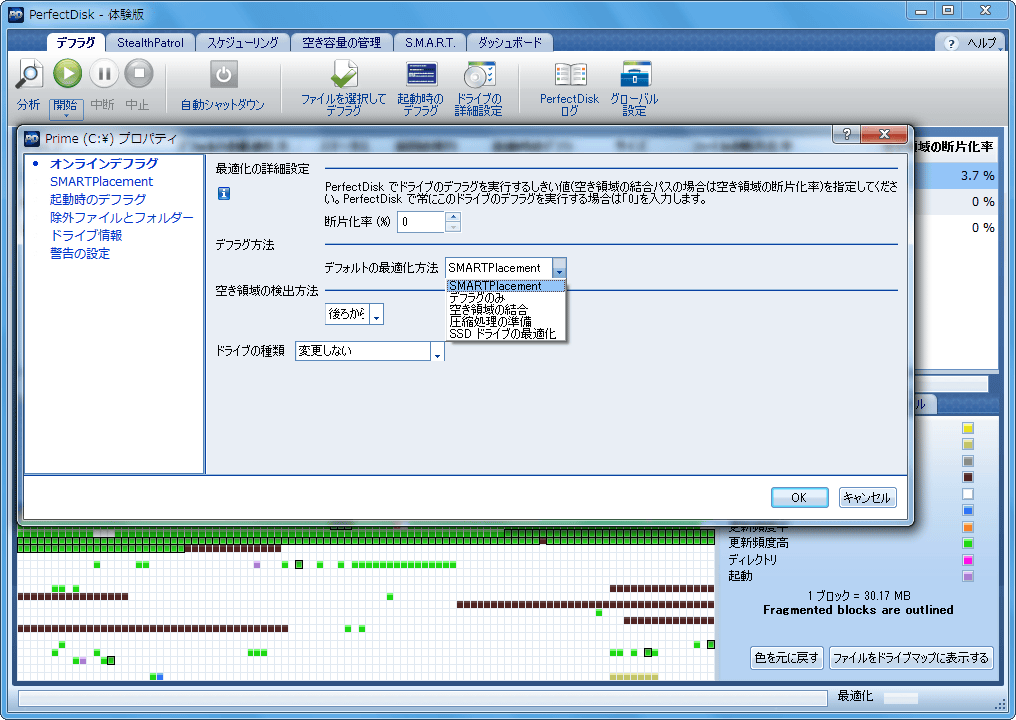Screen dimensions: 1016x720
Task: Choose SMARTPlacement in the dropdown list
Action: (506, 286)
